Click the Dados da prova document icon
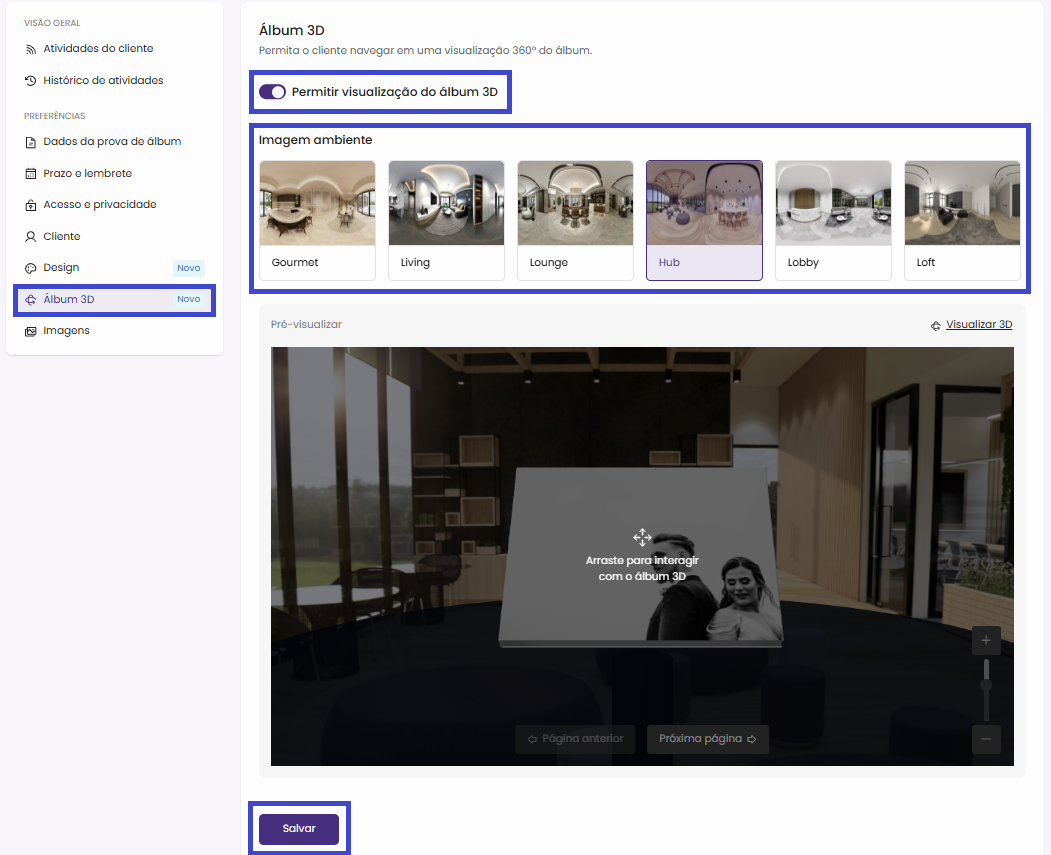Viewport: 1051px width, 855px height. coord(31,142)
